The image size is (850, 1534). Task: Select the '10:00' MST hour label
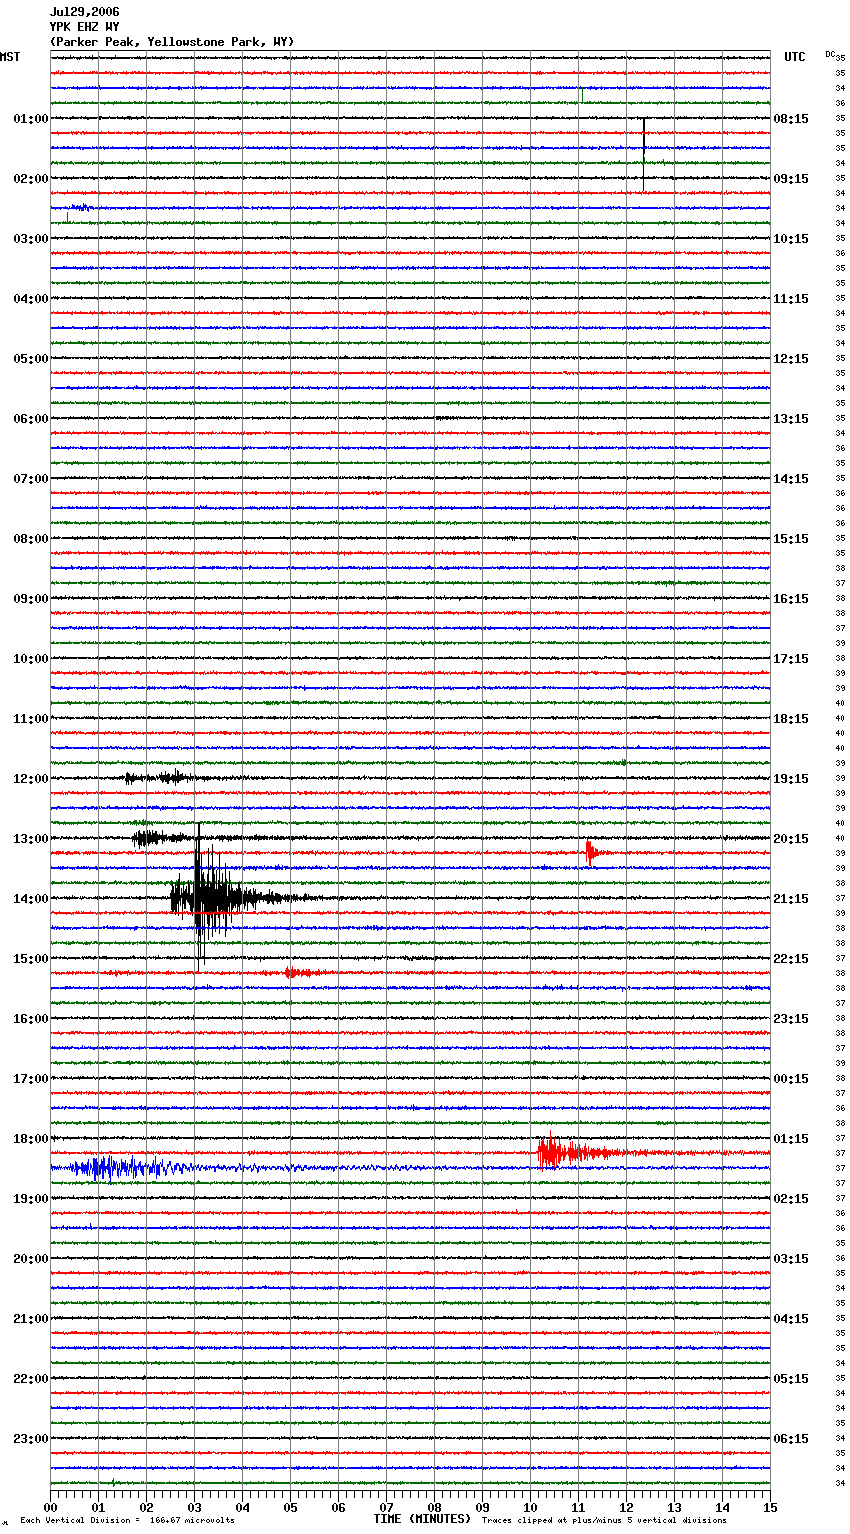tap(30, 659)
